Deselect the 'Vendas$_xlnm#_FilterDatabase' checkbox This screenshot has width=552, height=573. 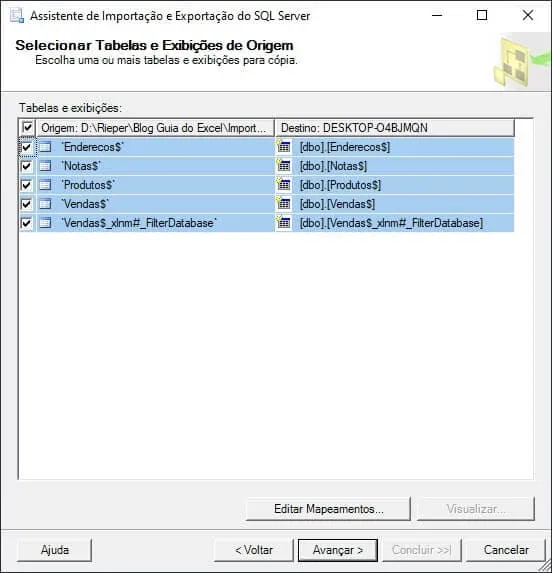[x=26, y=223]
